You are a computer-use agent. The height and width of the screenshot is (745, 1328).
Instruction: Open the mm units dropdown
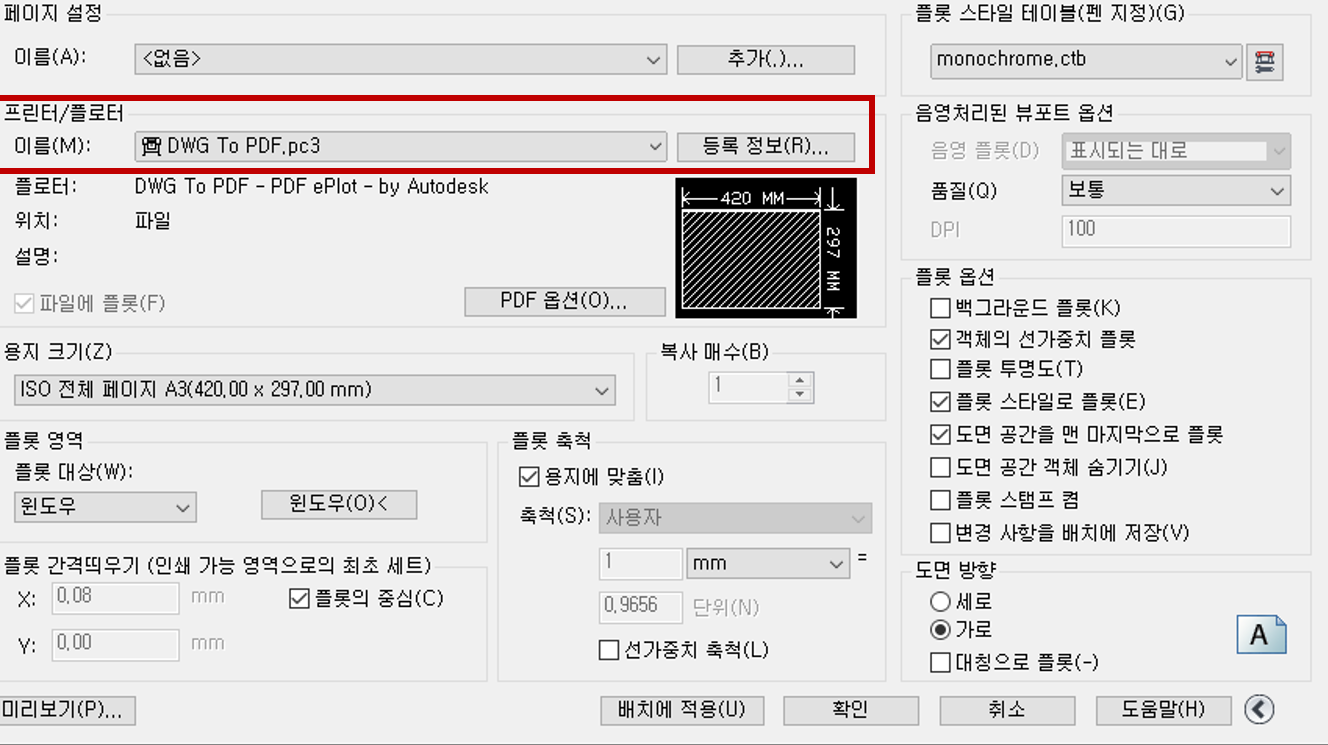tap(768, 564)
